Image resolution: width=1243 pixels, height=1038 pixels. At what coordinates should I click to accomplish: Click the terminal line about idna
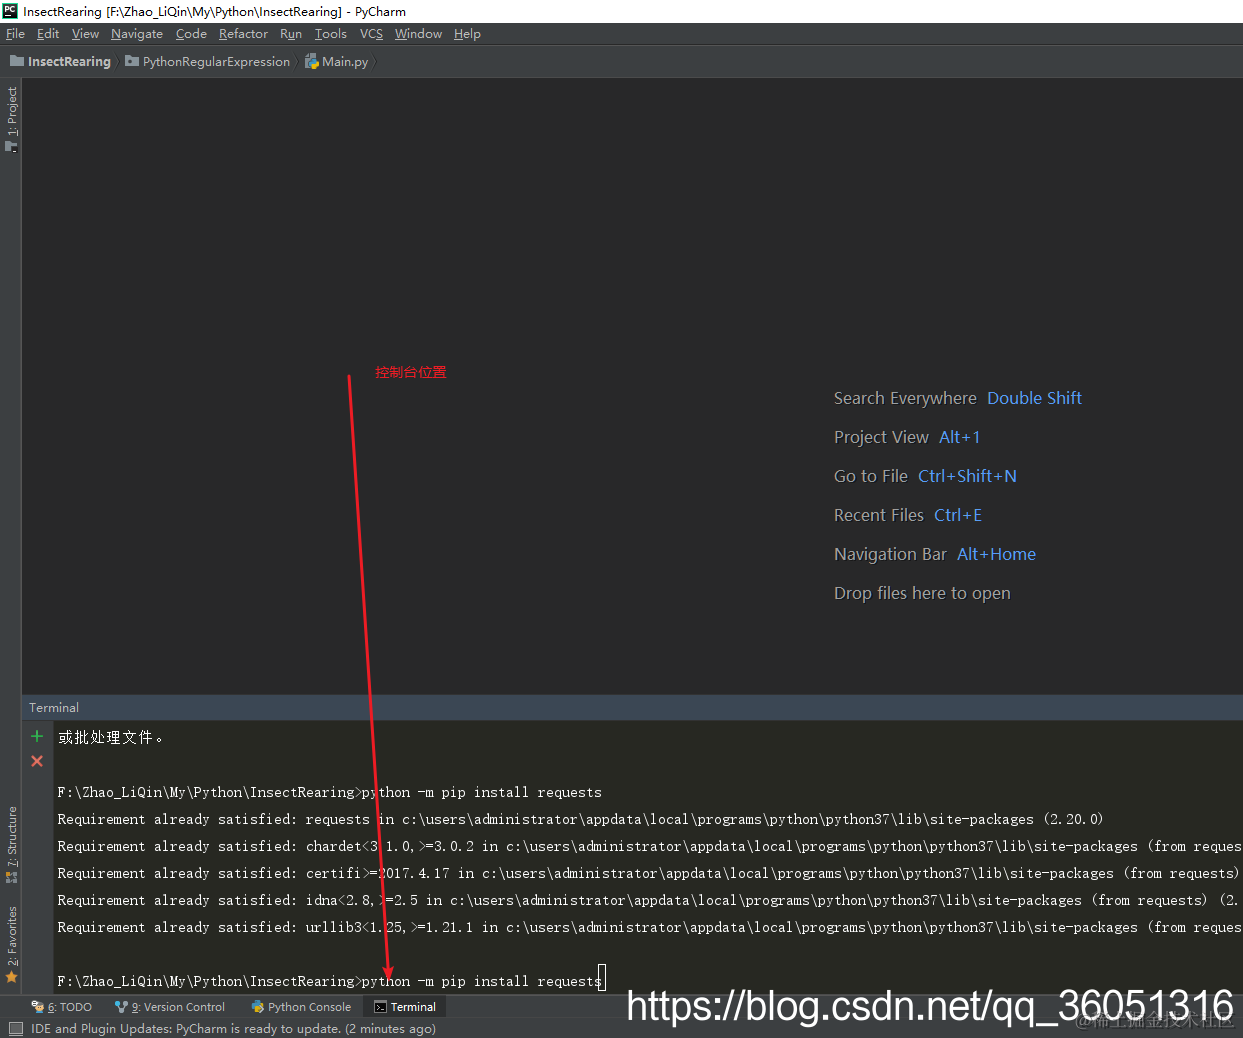pyautogui.click(x=649, y=900)
